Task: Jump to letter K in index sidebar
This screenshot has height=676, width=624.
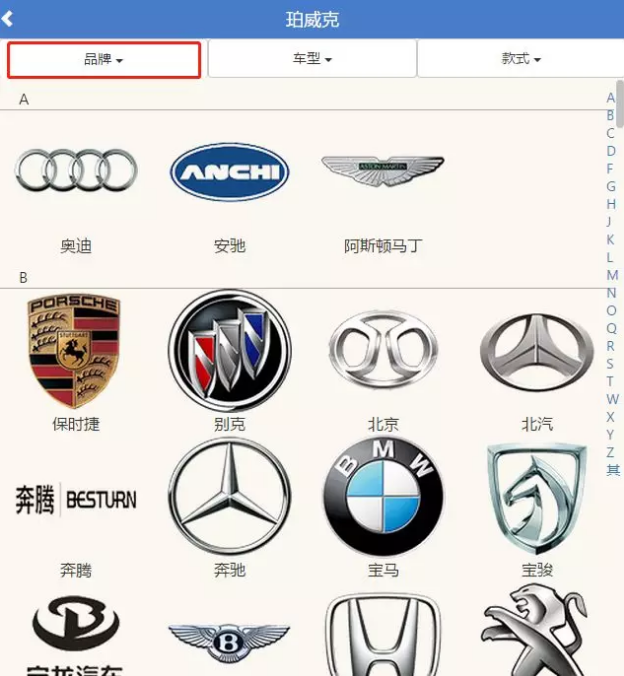Action: tap(610, 240)
